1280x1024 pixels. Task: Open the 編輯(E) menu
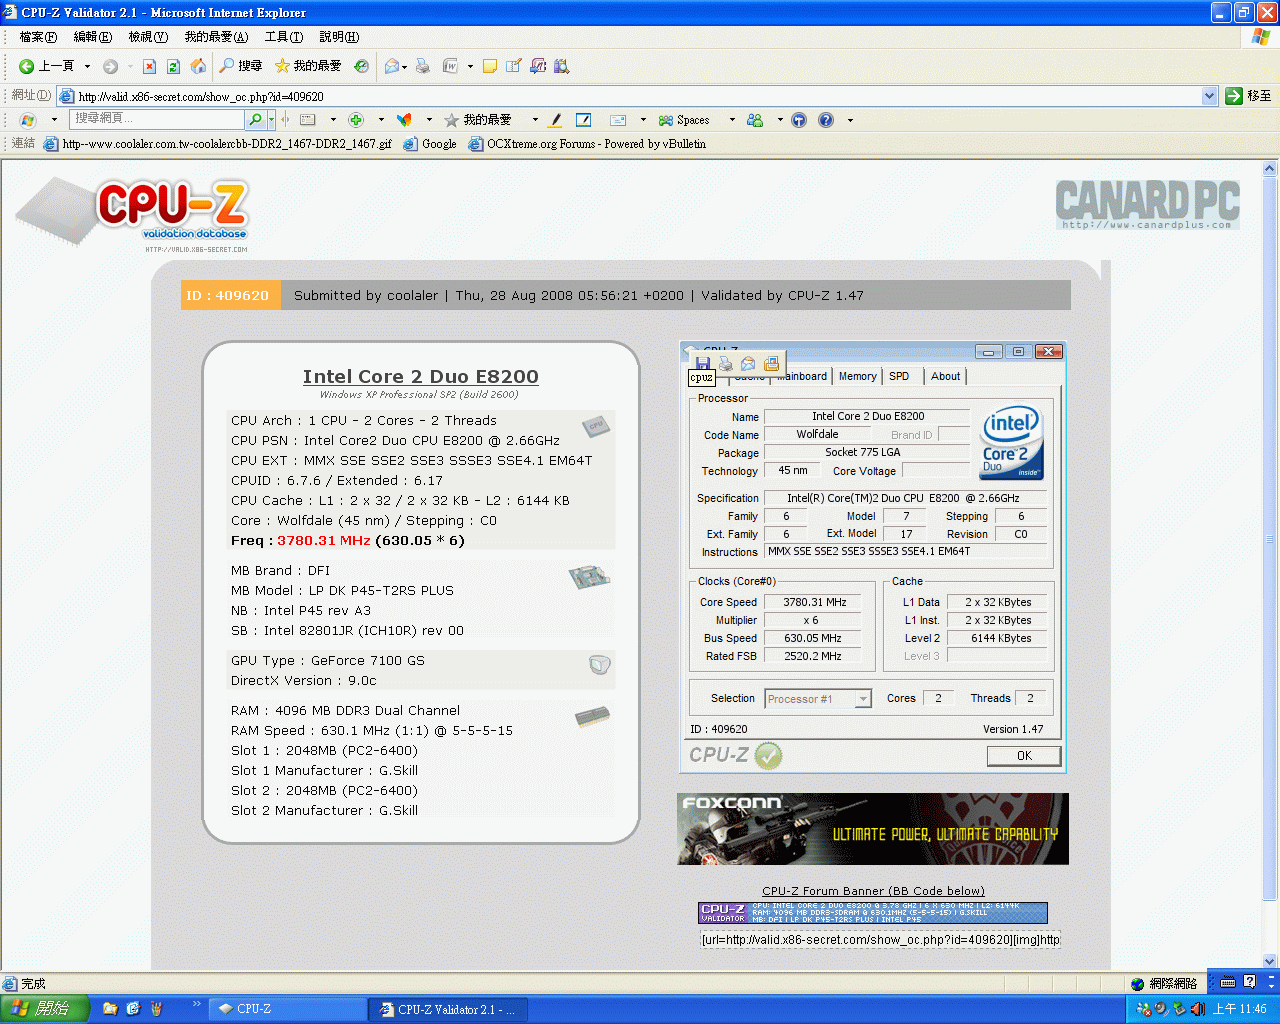coord(92,37)
